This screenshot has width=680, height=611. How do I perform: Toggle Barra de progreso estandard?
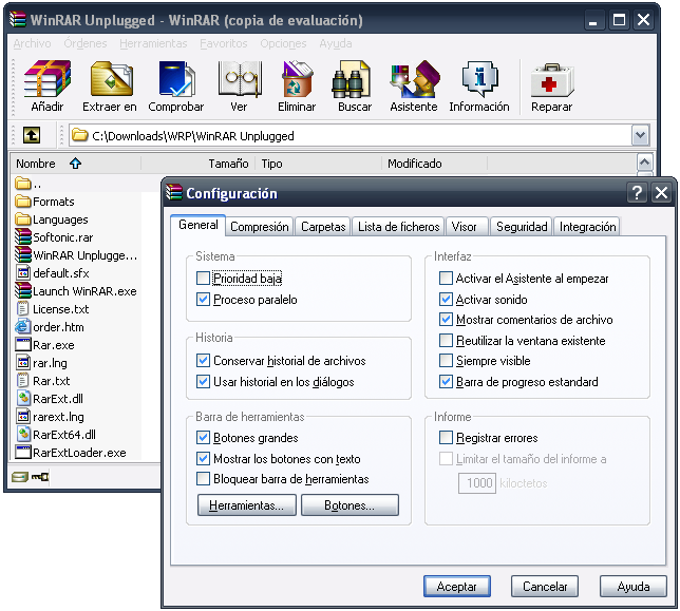[x=446, y=382]
